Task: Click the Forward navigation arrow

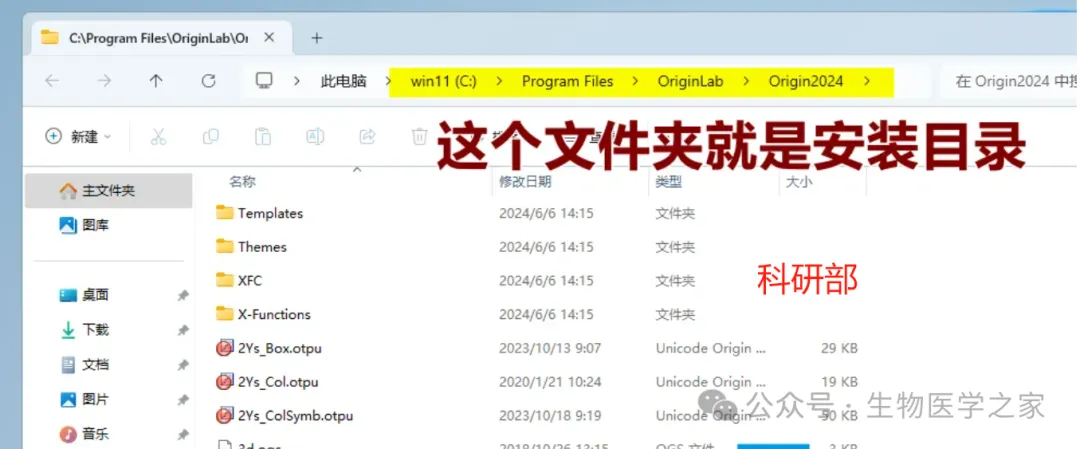Action: tap(104, 81)
